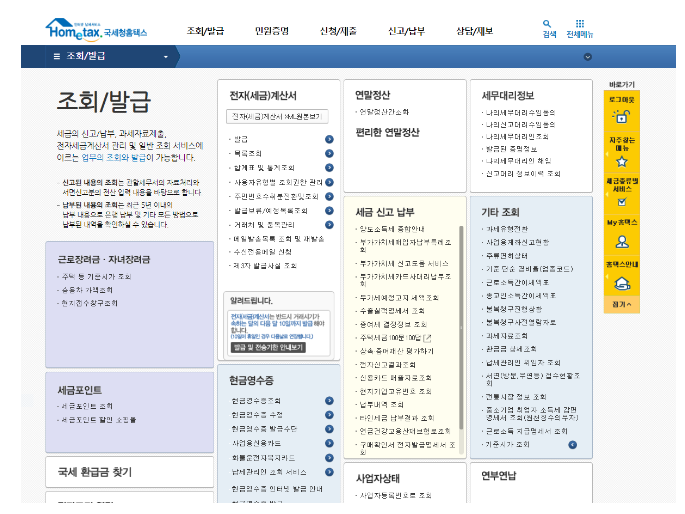The image size is (685, 514).
Task: Open 민원증명 top menu
Action: coord(272,31)
